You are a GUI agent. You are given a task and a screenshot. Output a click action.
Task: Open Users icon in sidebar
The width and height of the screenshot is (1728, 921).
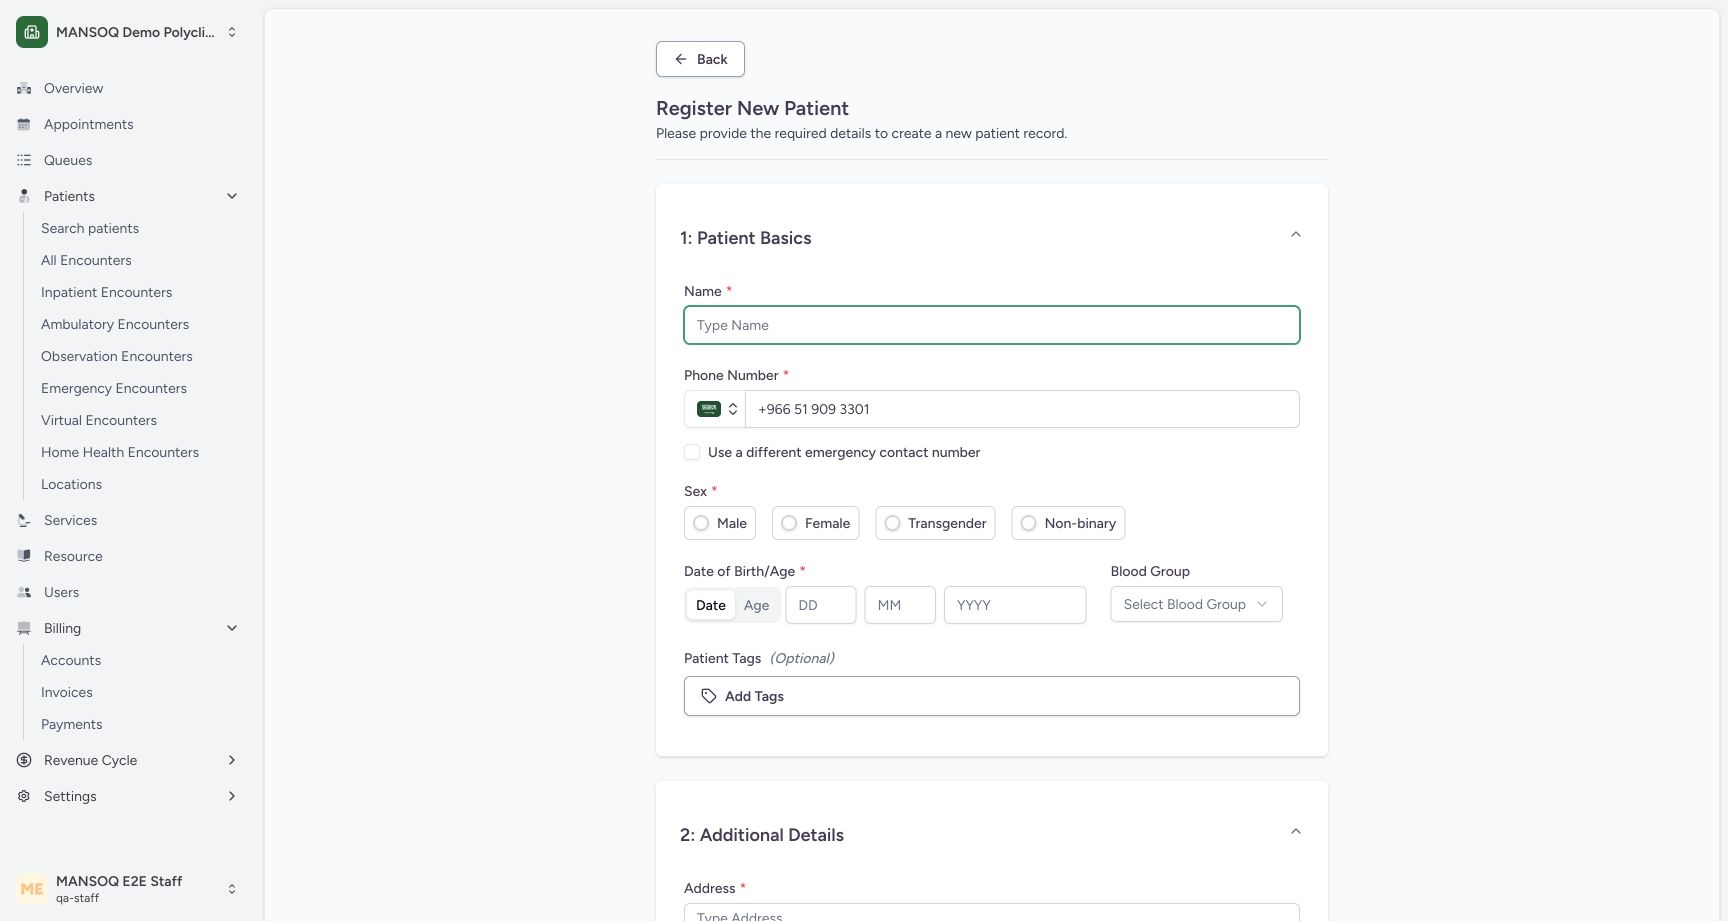(24, 592)
